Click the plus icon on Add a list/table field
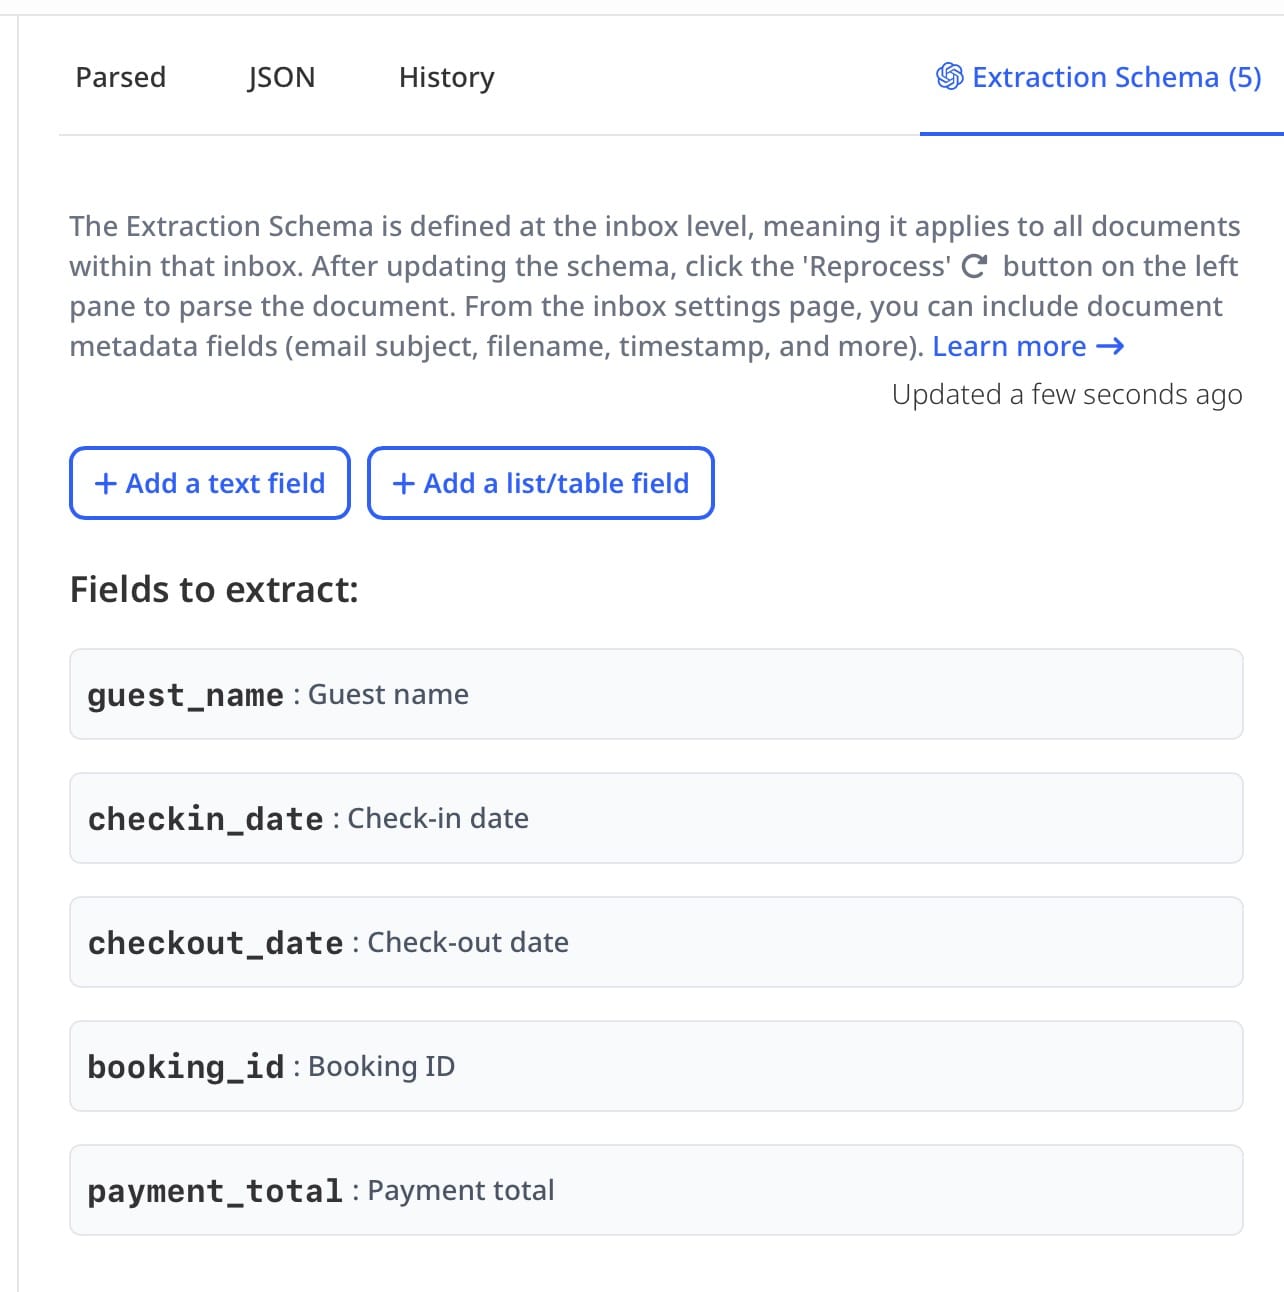 tap(404, 484)
